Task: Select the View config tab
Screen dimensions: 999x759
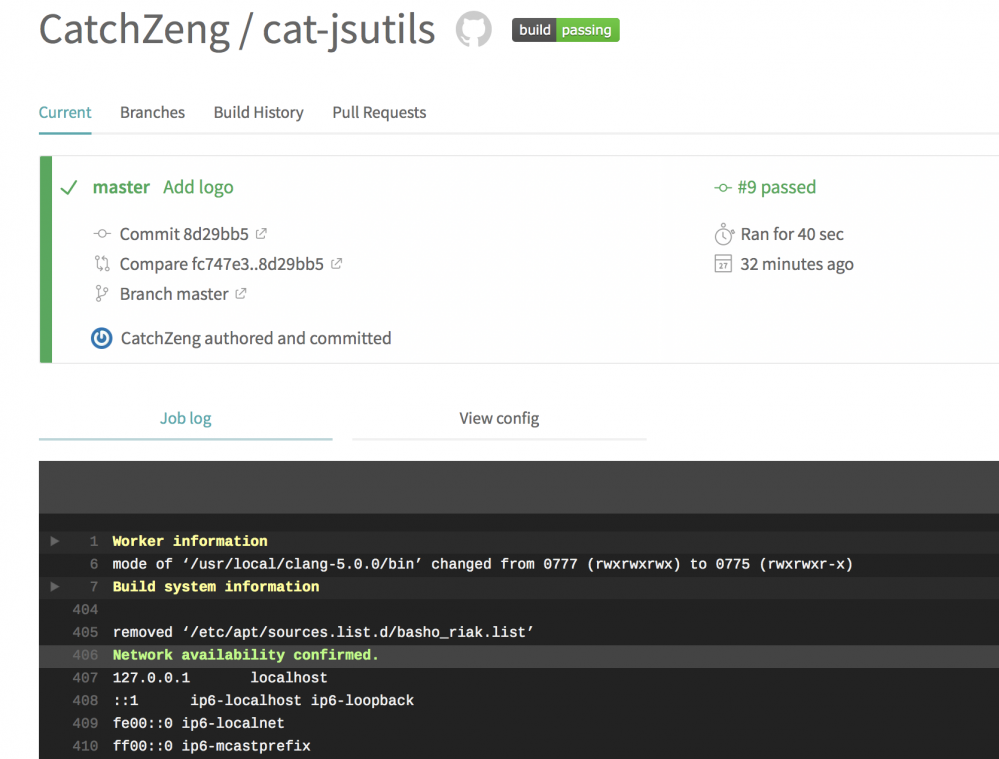Action: pos(499,419)
